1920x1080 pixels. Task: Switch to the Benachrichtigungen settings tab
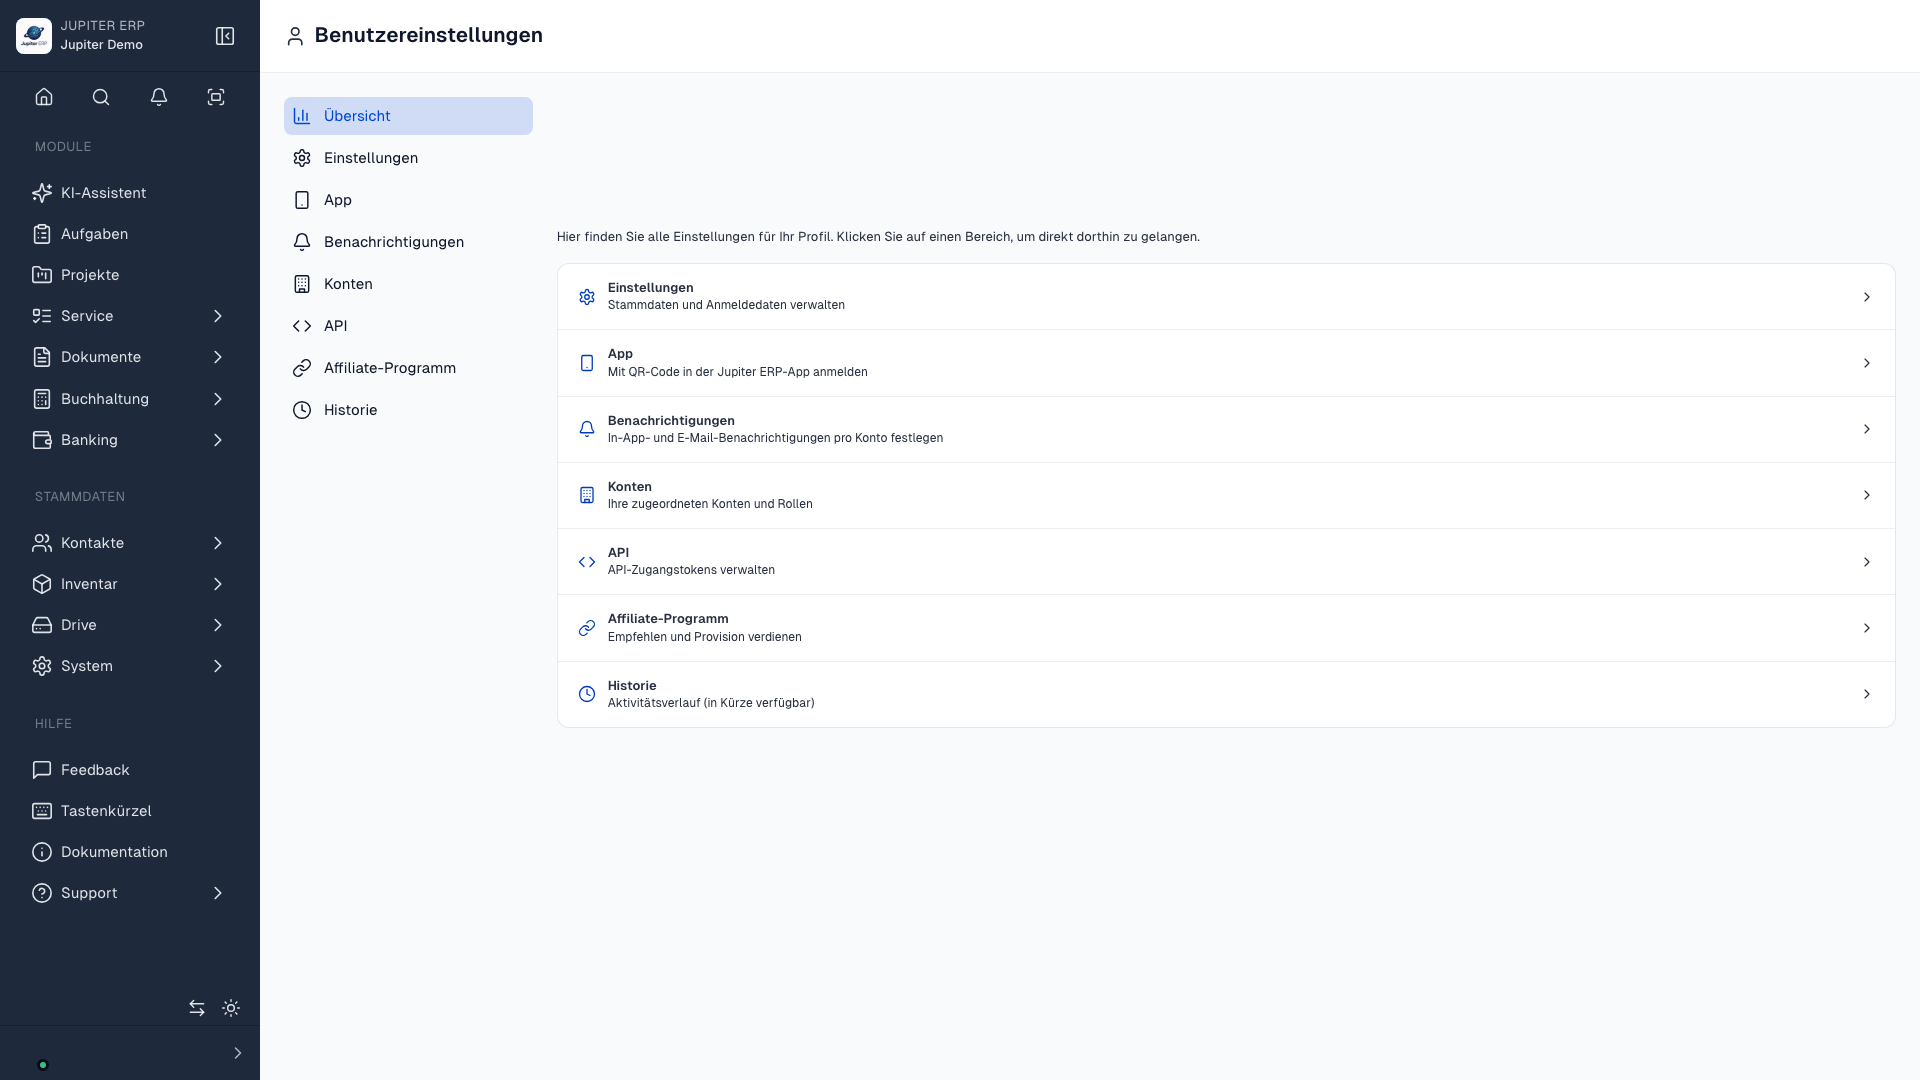tap(408, 242)
